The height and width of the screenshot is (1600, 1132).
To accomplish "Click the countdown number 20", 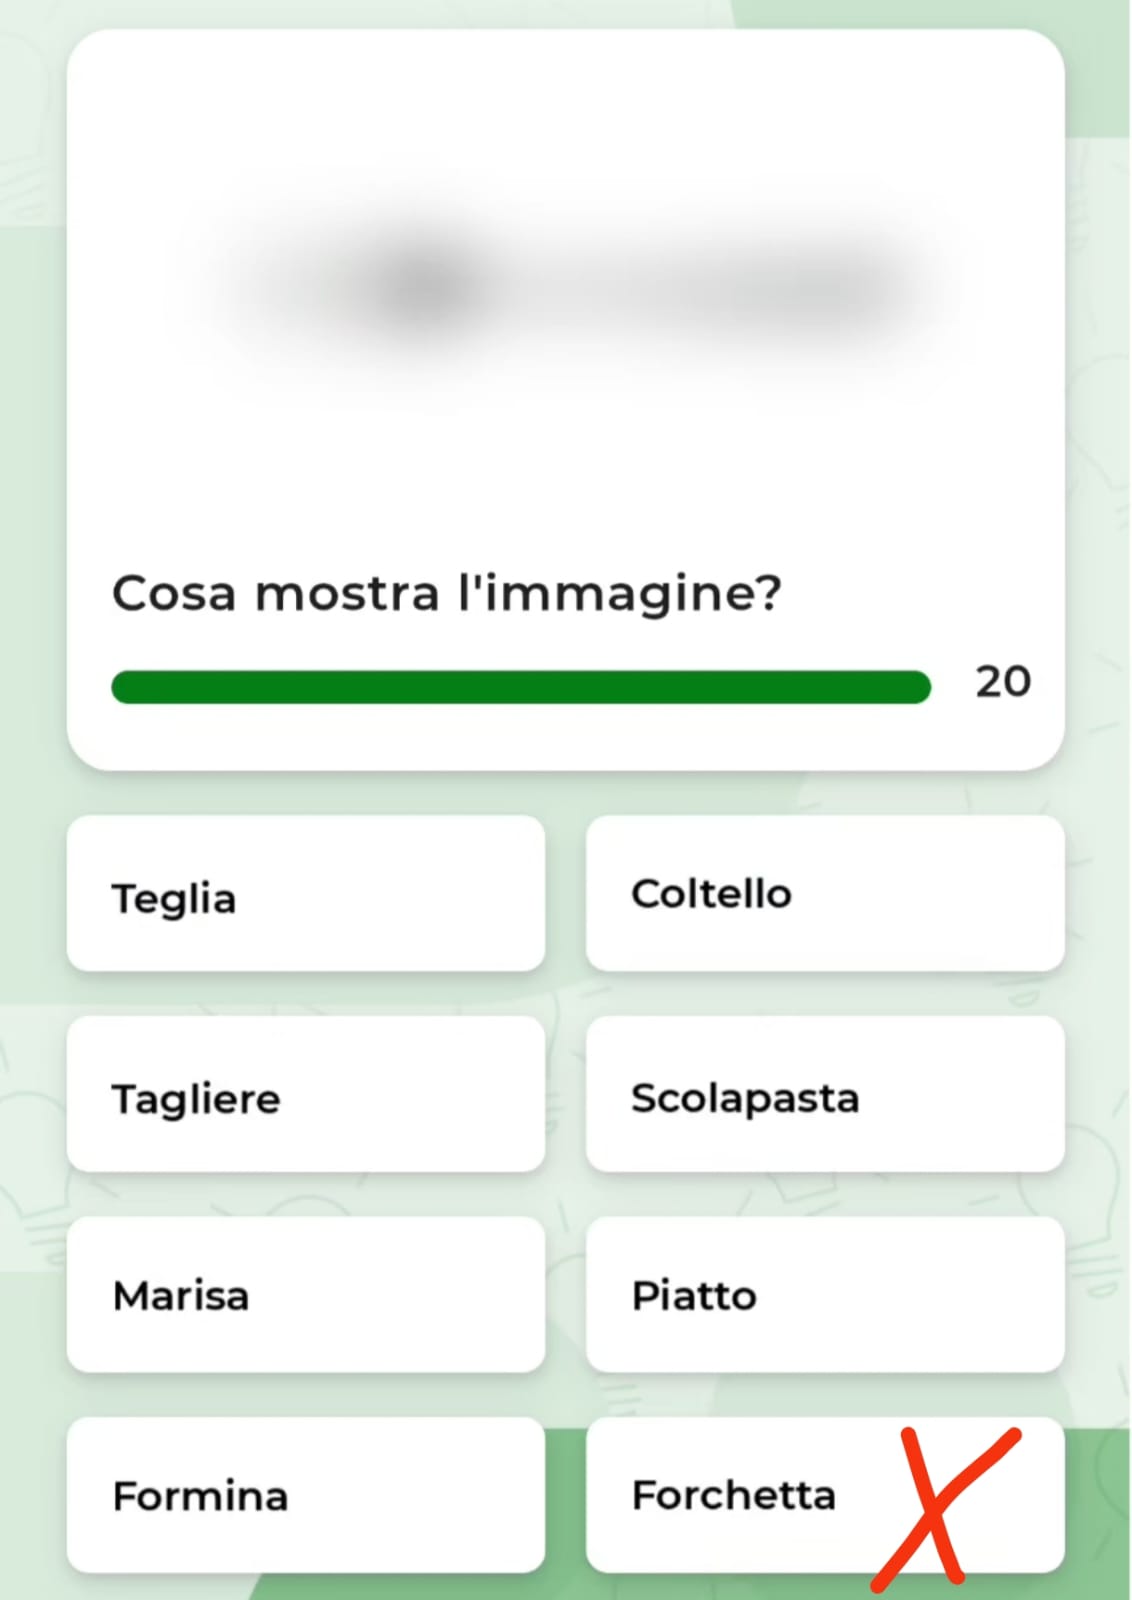I will (1003, 682).
